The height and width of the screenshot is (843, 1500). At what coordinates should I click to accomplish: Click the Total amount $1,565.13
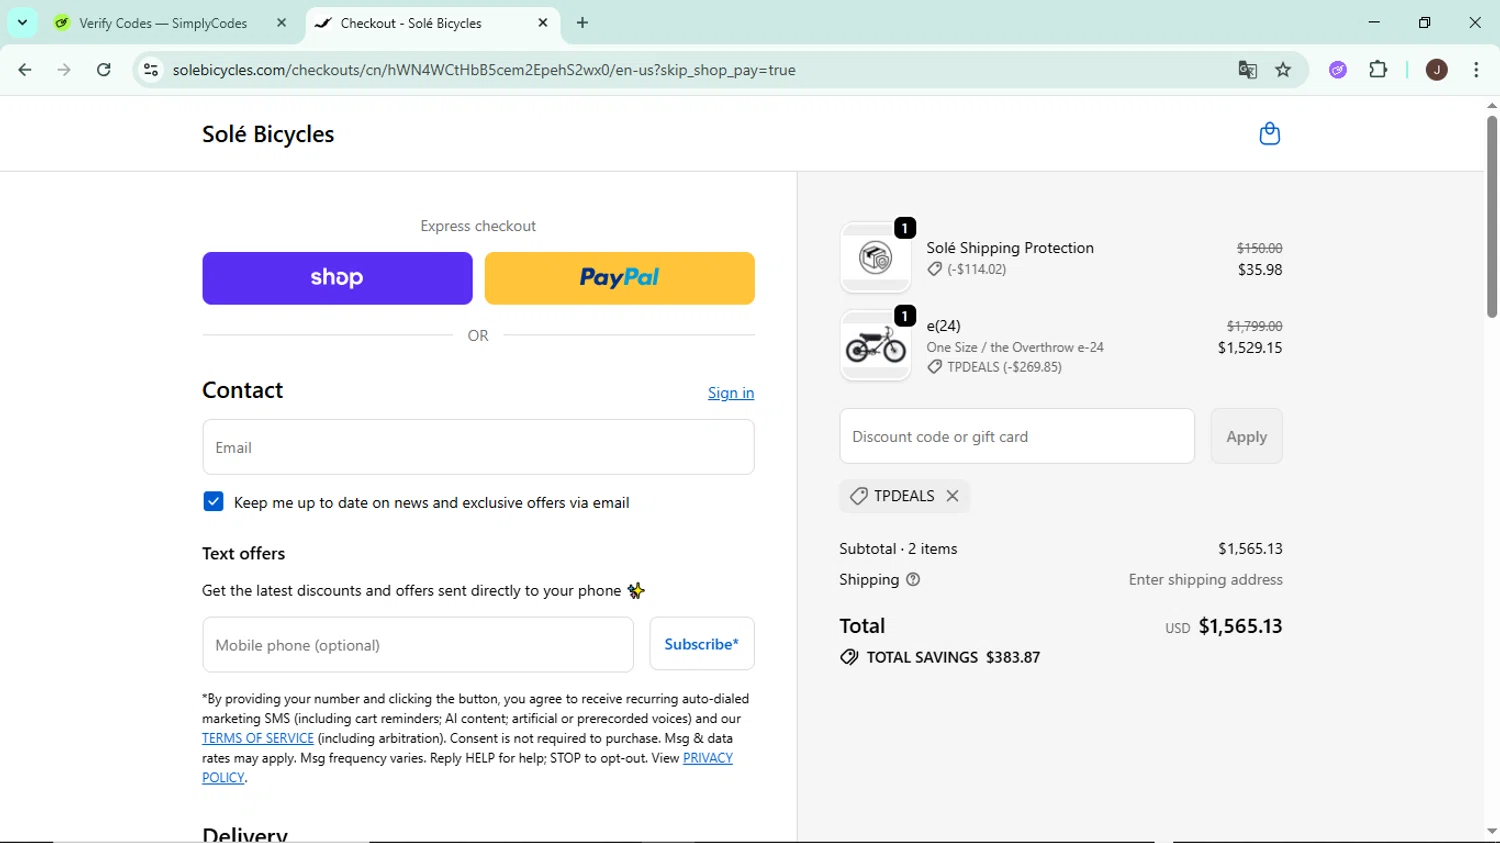click(1240, 626)
